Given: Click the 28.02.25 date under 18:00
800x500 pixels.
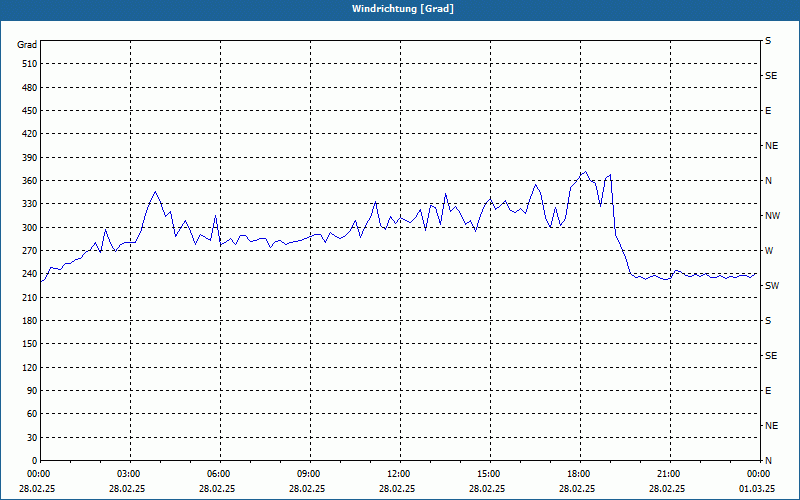Looking at the screenshot, I should (x=577, y=489).
